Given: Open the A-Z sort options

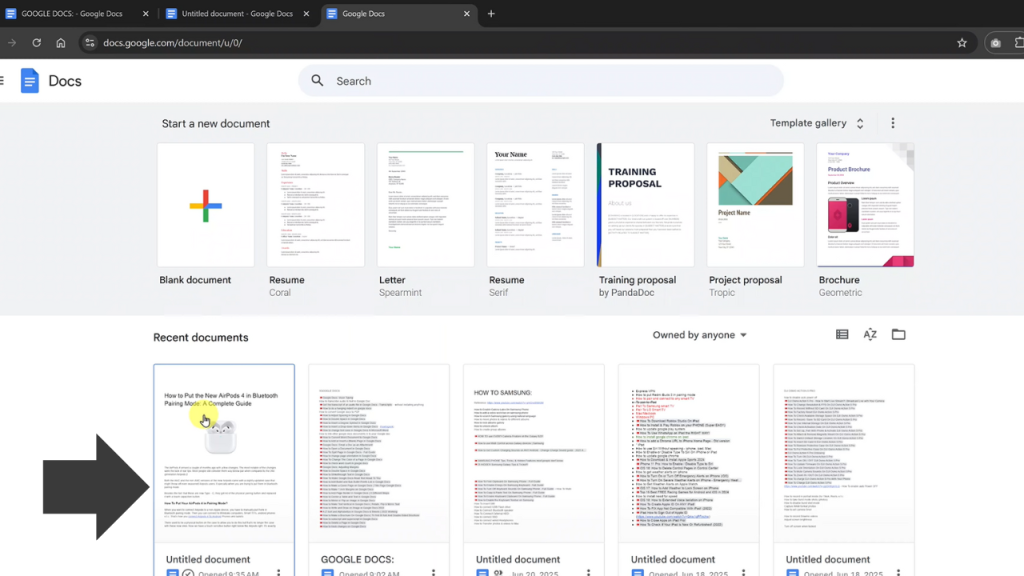Looking at the screenshot, I should (x=870, y=334).
